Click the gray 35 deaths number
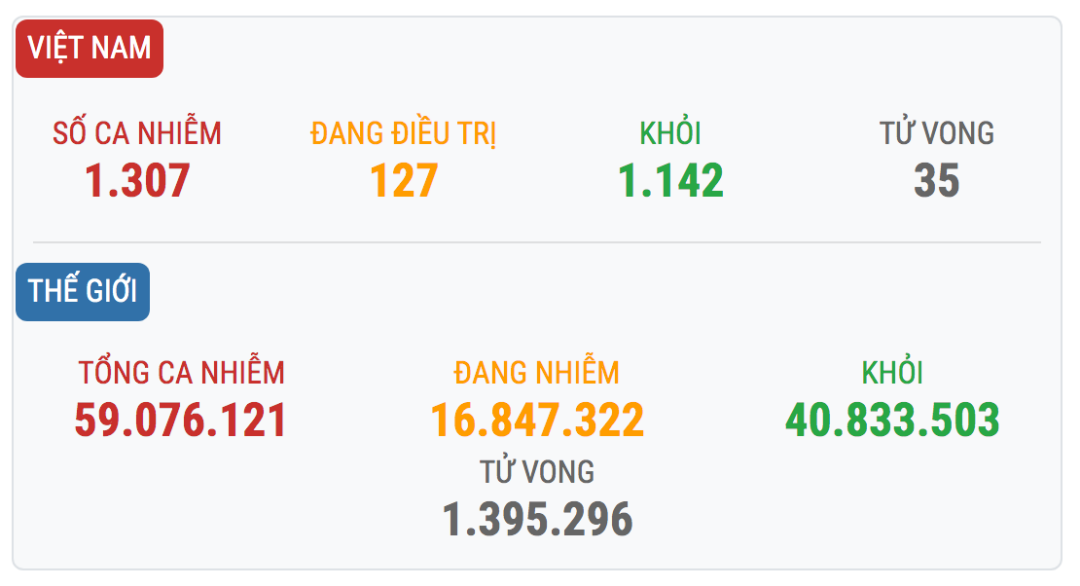1080x586 pixels. coord(937,181)
